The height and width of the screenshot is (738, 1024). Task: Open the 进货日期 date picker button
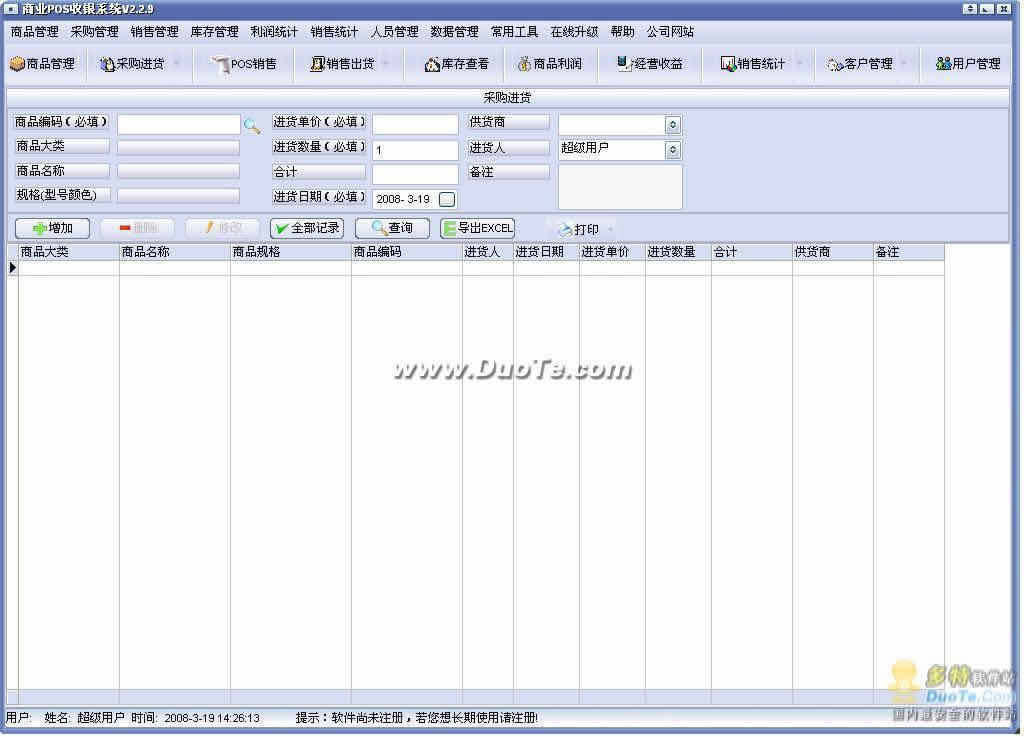[x=447, y=199]
